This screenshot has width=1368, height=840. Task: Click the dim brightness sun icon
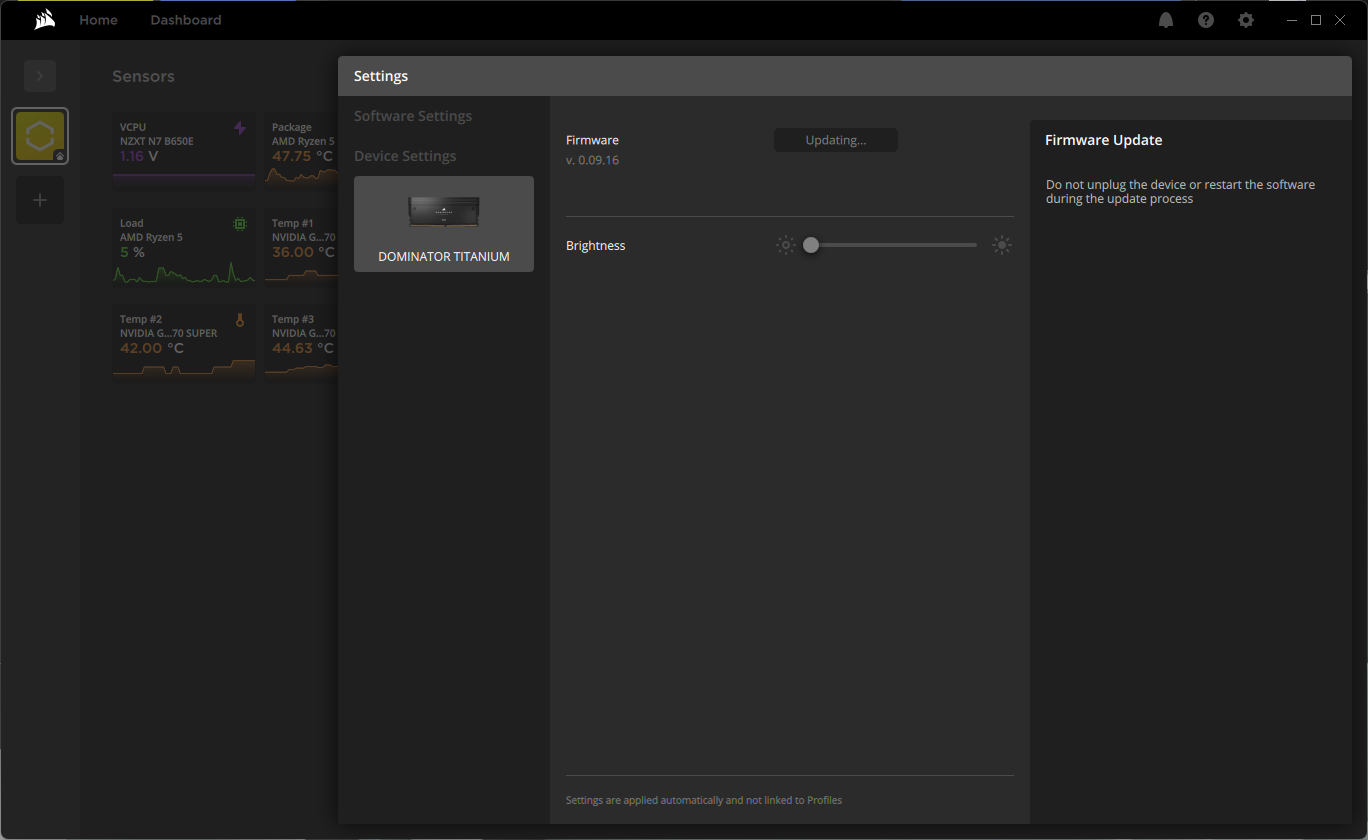[x=786, y=245]
